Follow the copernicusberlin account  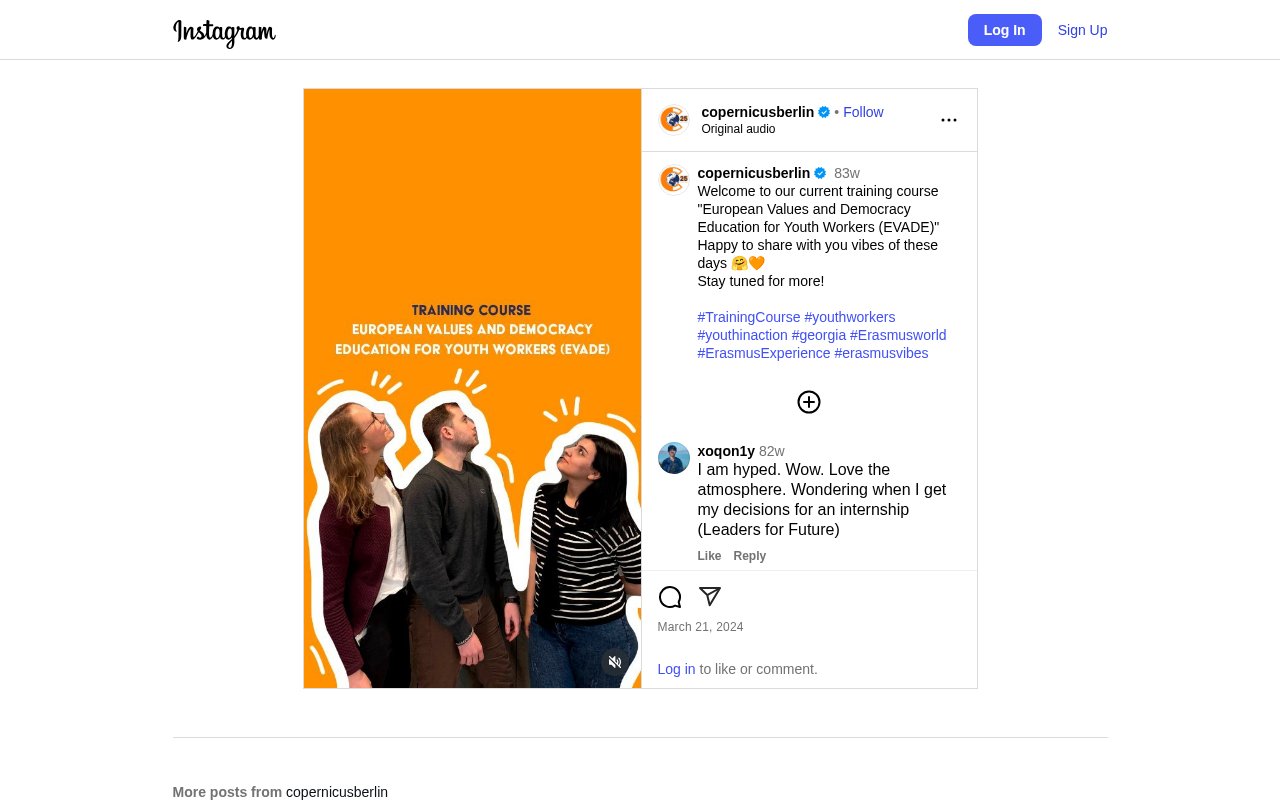(863, 112)
